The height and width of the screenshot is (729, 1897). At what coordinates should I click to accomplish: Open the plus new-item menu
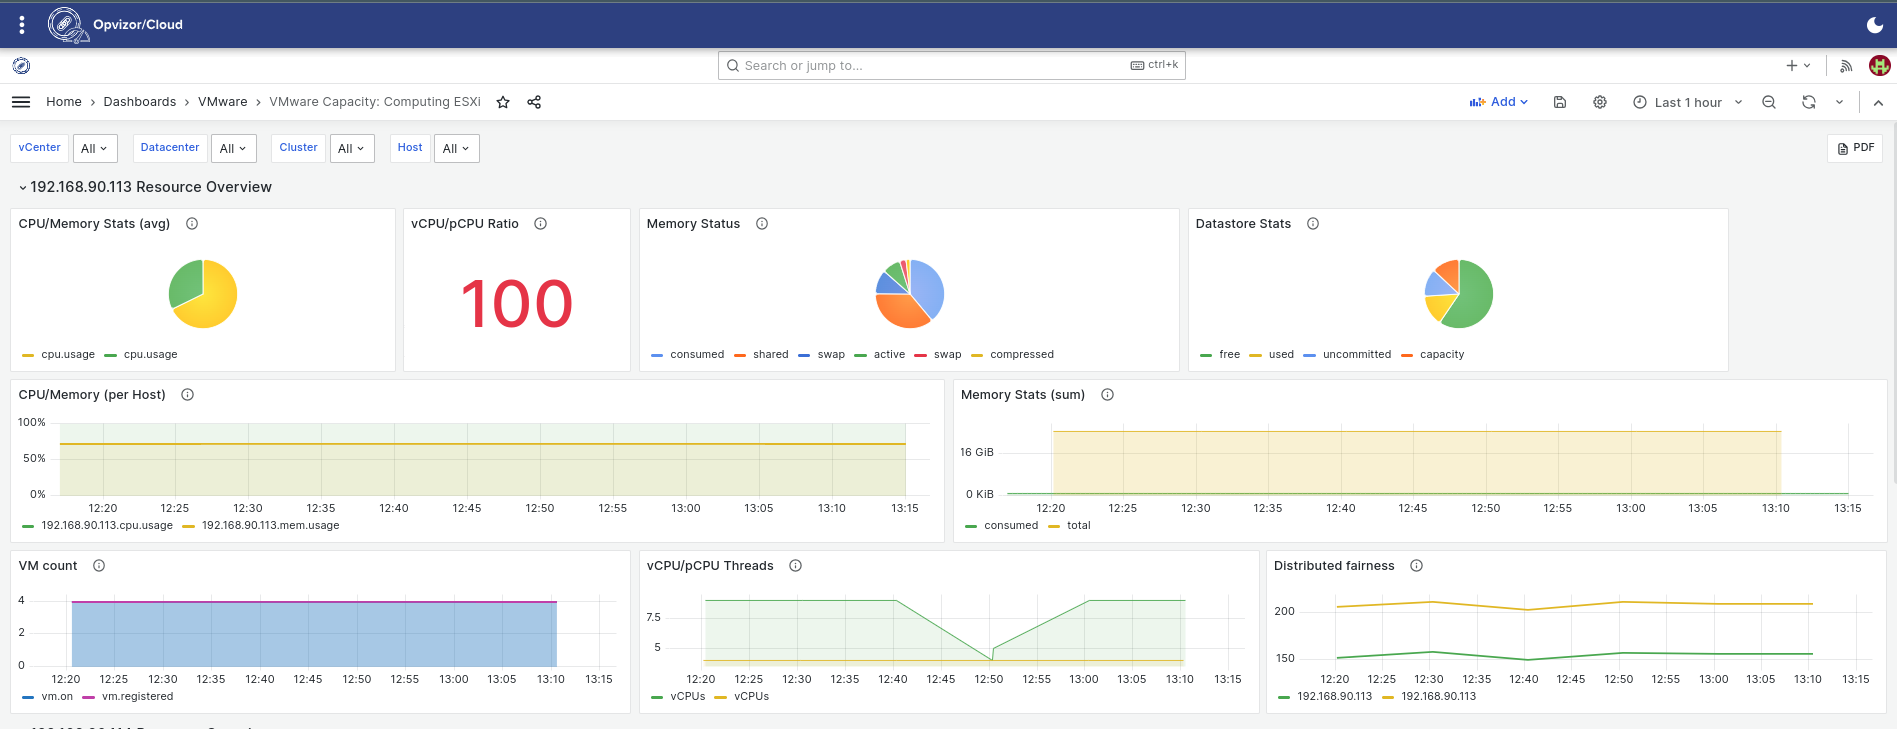point(1798,66)
